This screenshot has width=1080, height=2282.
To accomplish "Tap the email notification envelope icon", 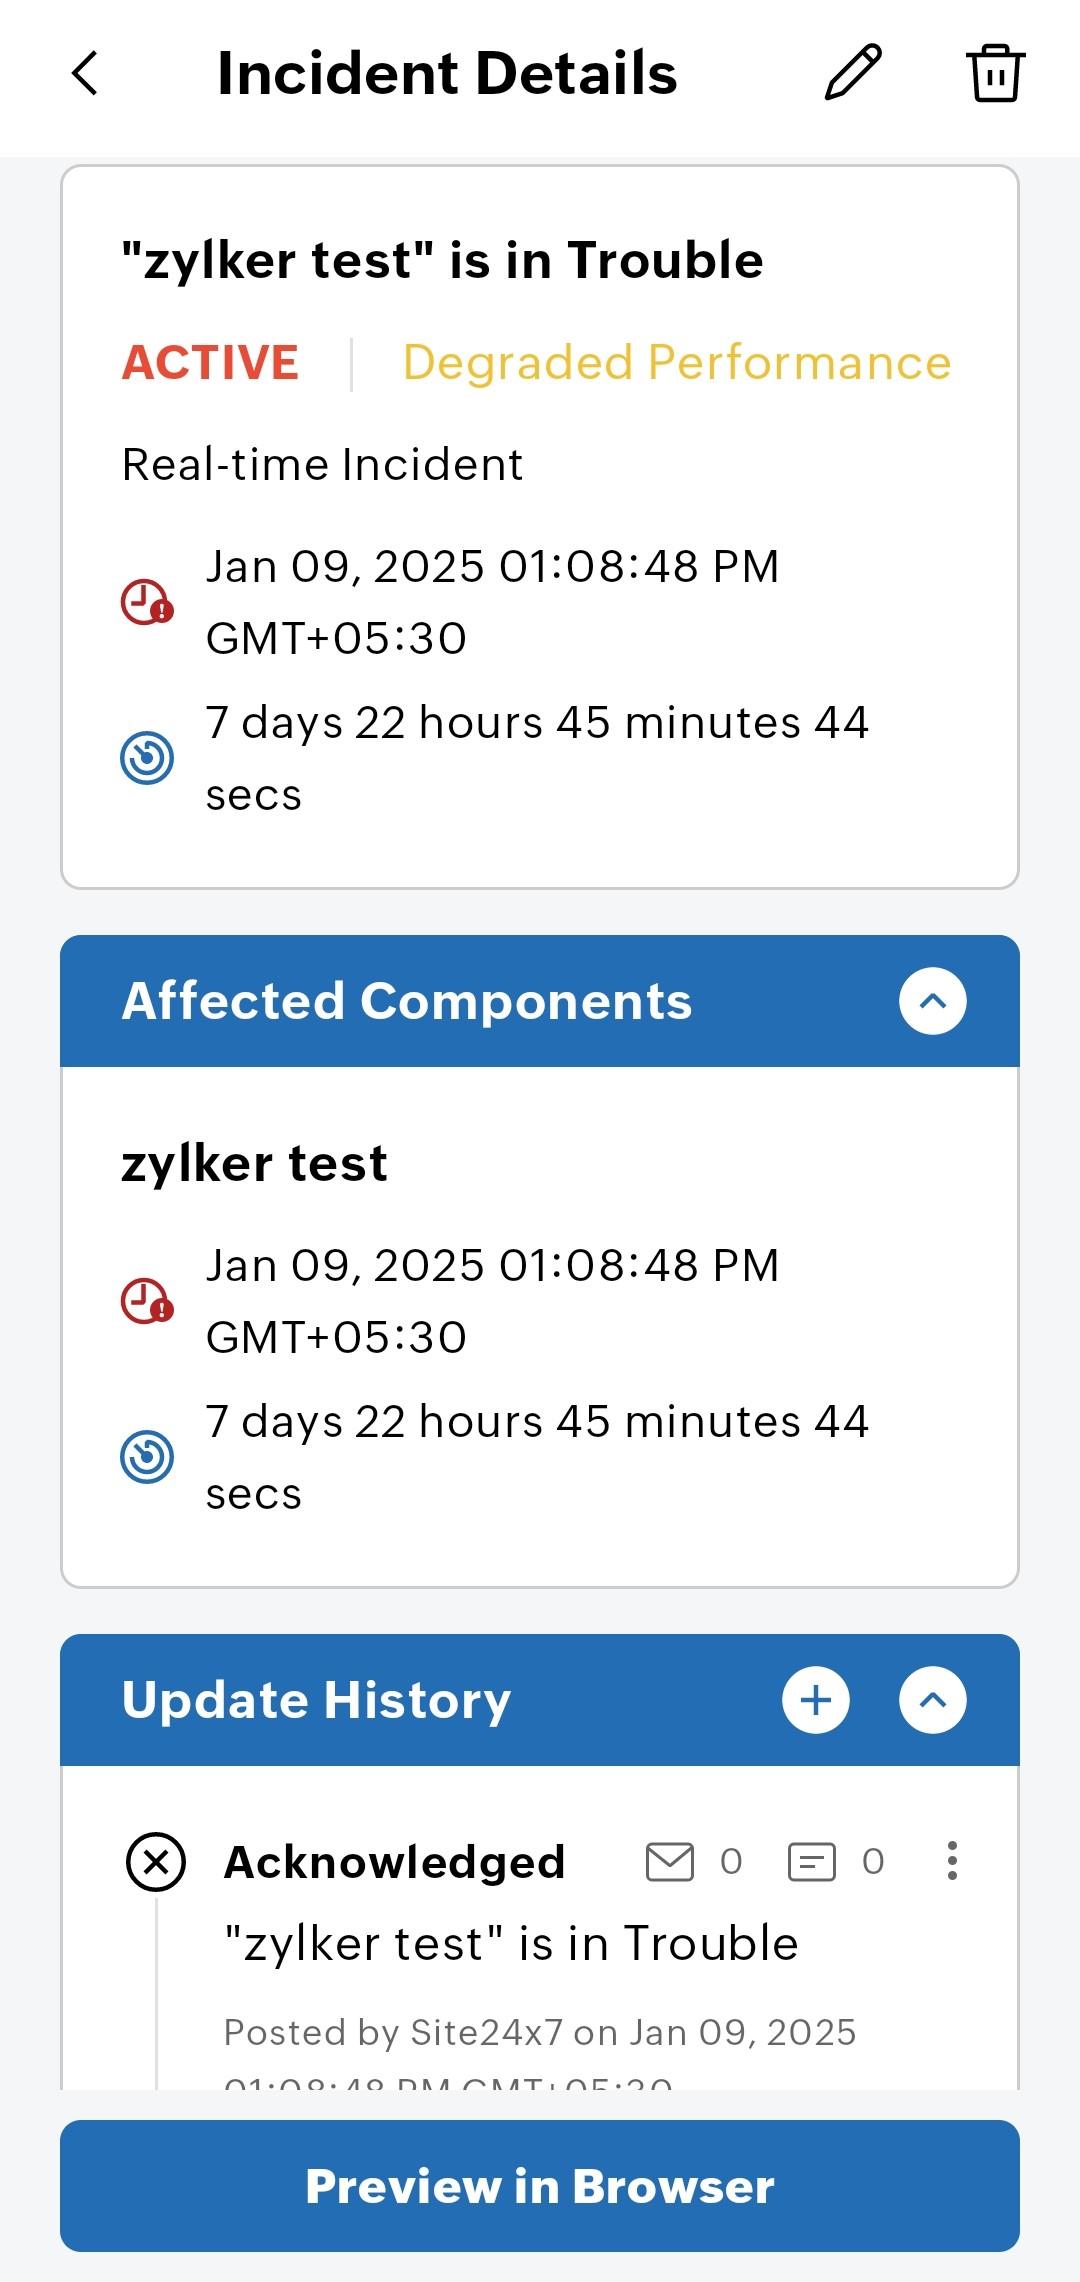I will [670, 1862].
